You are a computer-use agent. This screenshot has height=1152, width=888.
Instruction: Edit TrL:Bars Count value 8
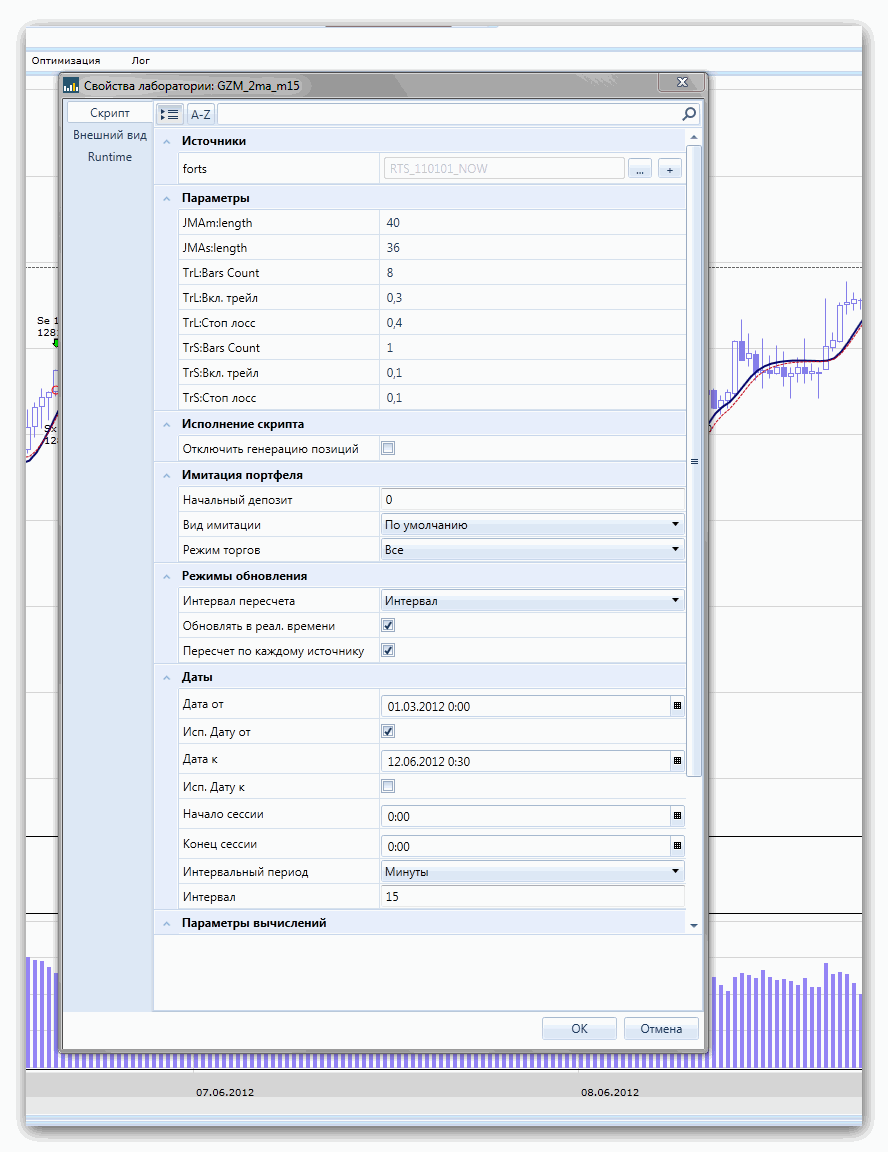coord(533,273)
